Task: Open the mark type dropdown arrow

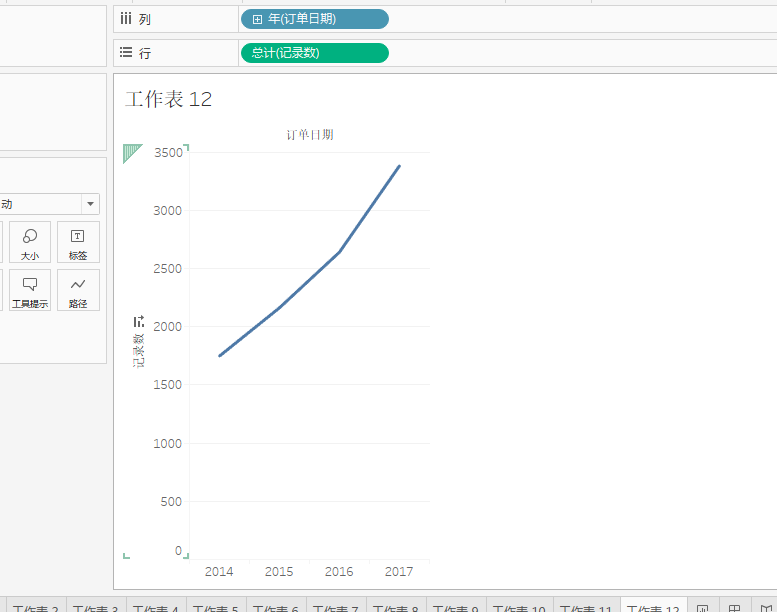Action: (x=90, y=204)
